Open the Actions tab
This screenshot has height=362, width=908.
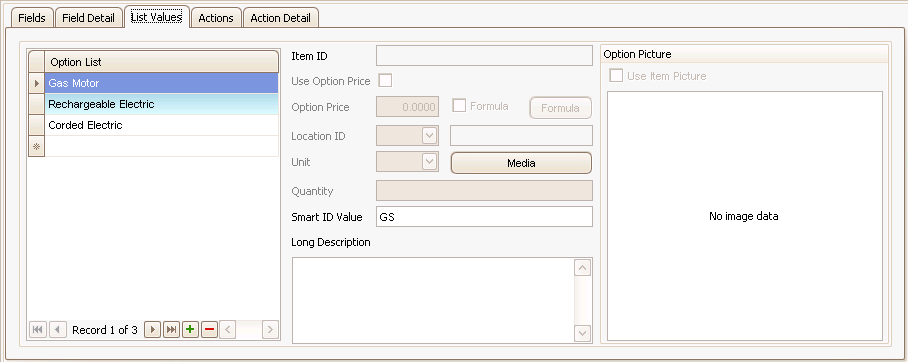(x=216, y=18)
